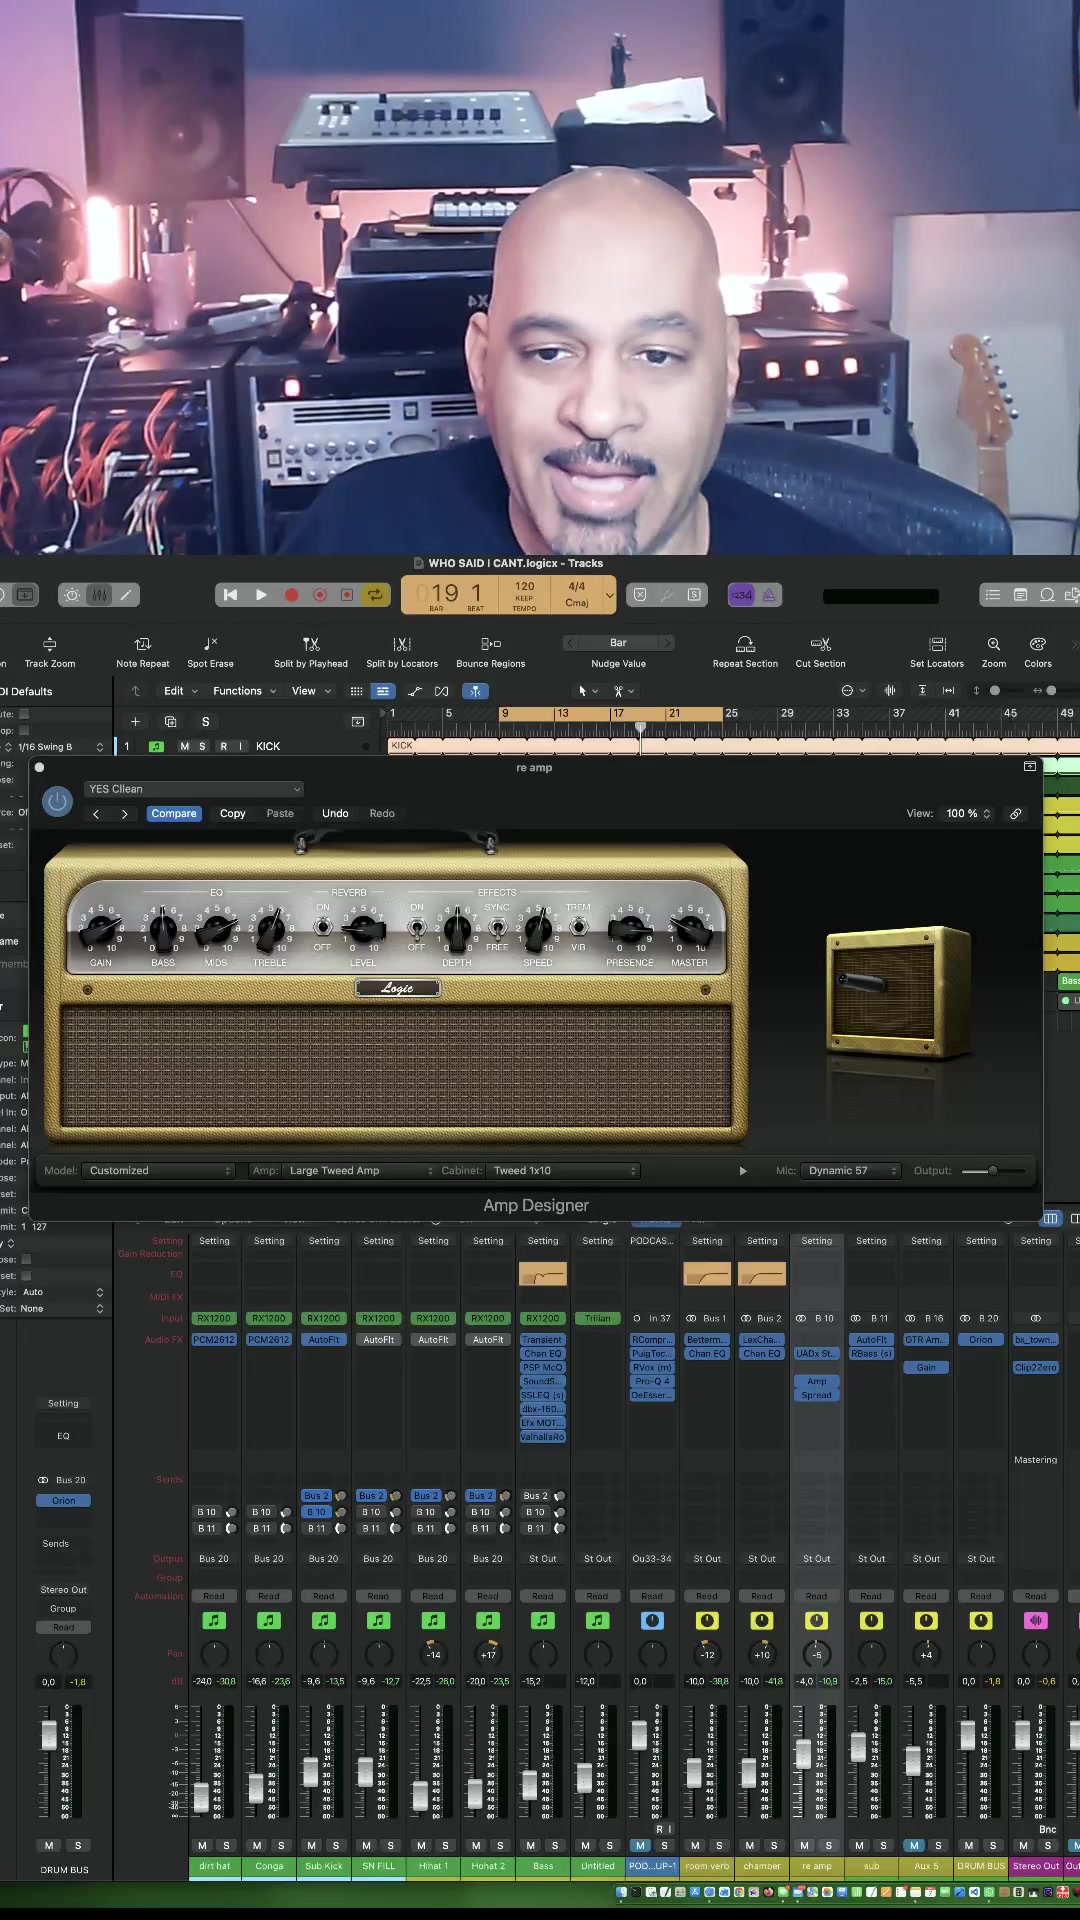Adjust the Amp Designer Output slider
This screenshot has width=1080, height=1920.
pyautogui.click(x=993, y=1171)
